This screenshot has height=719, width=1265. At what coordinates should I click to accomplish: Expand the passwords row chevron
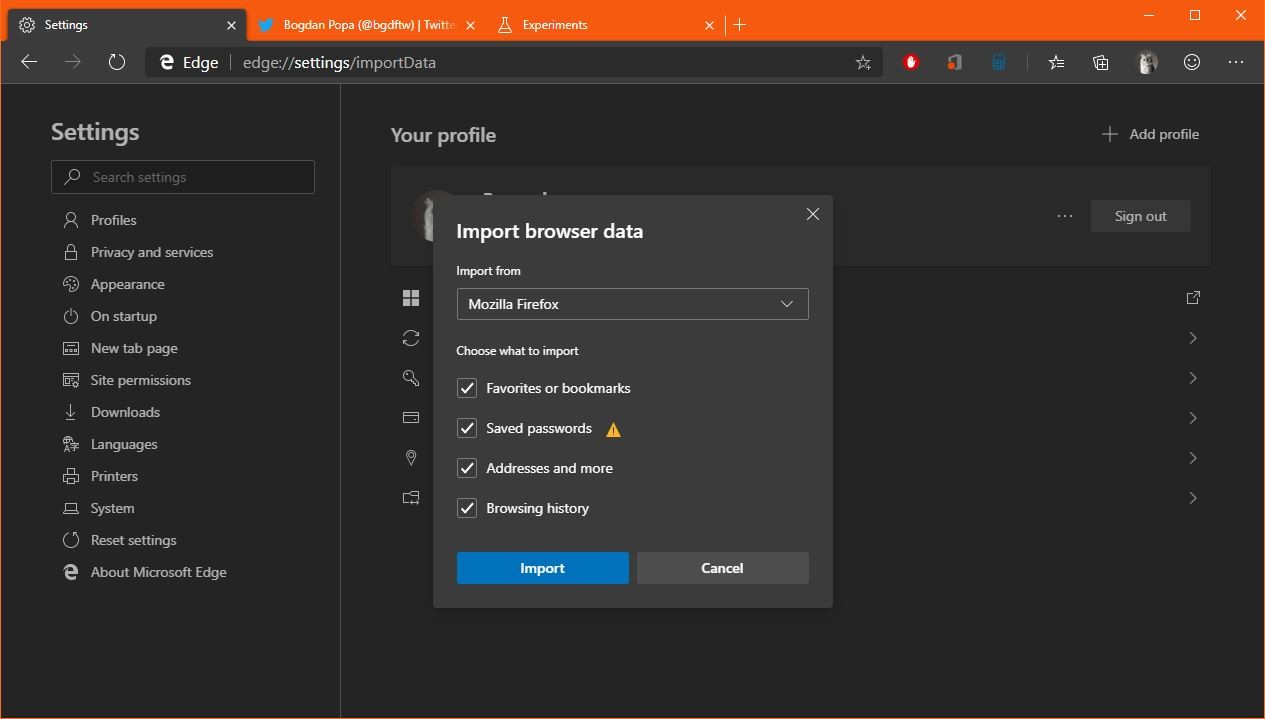[x=1193, y=378]
